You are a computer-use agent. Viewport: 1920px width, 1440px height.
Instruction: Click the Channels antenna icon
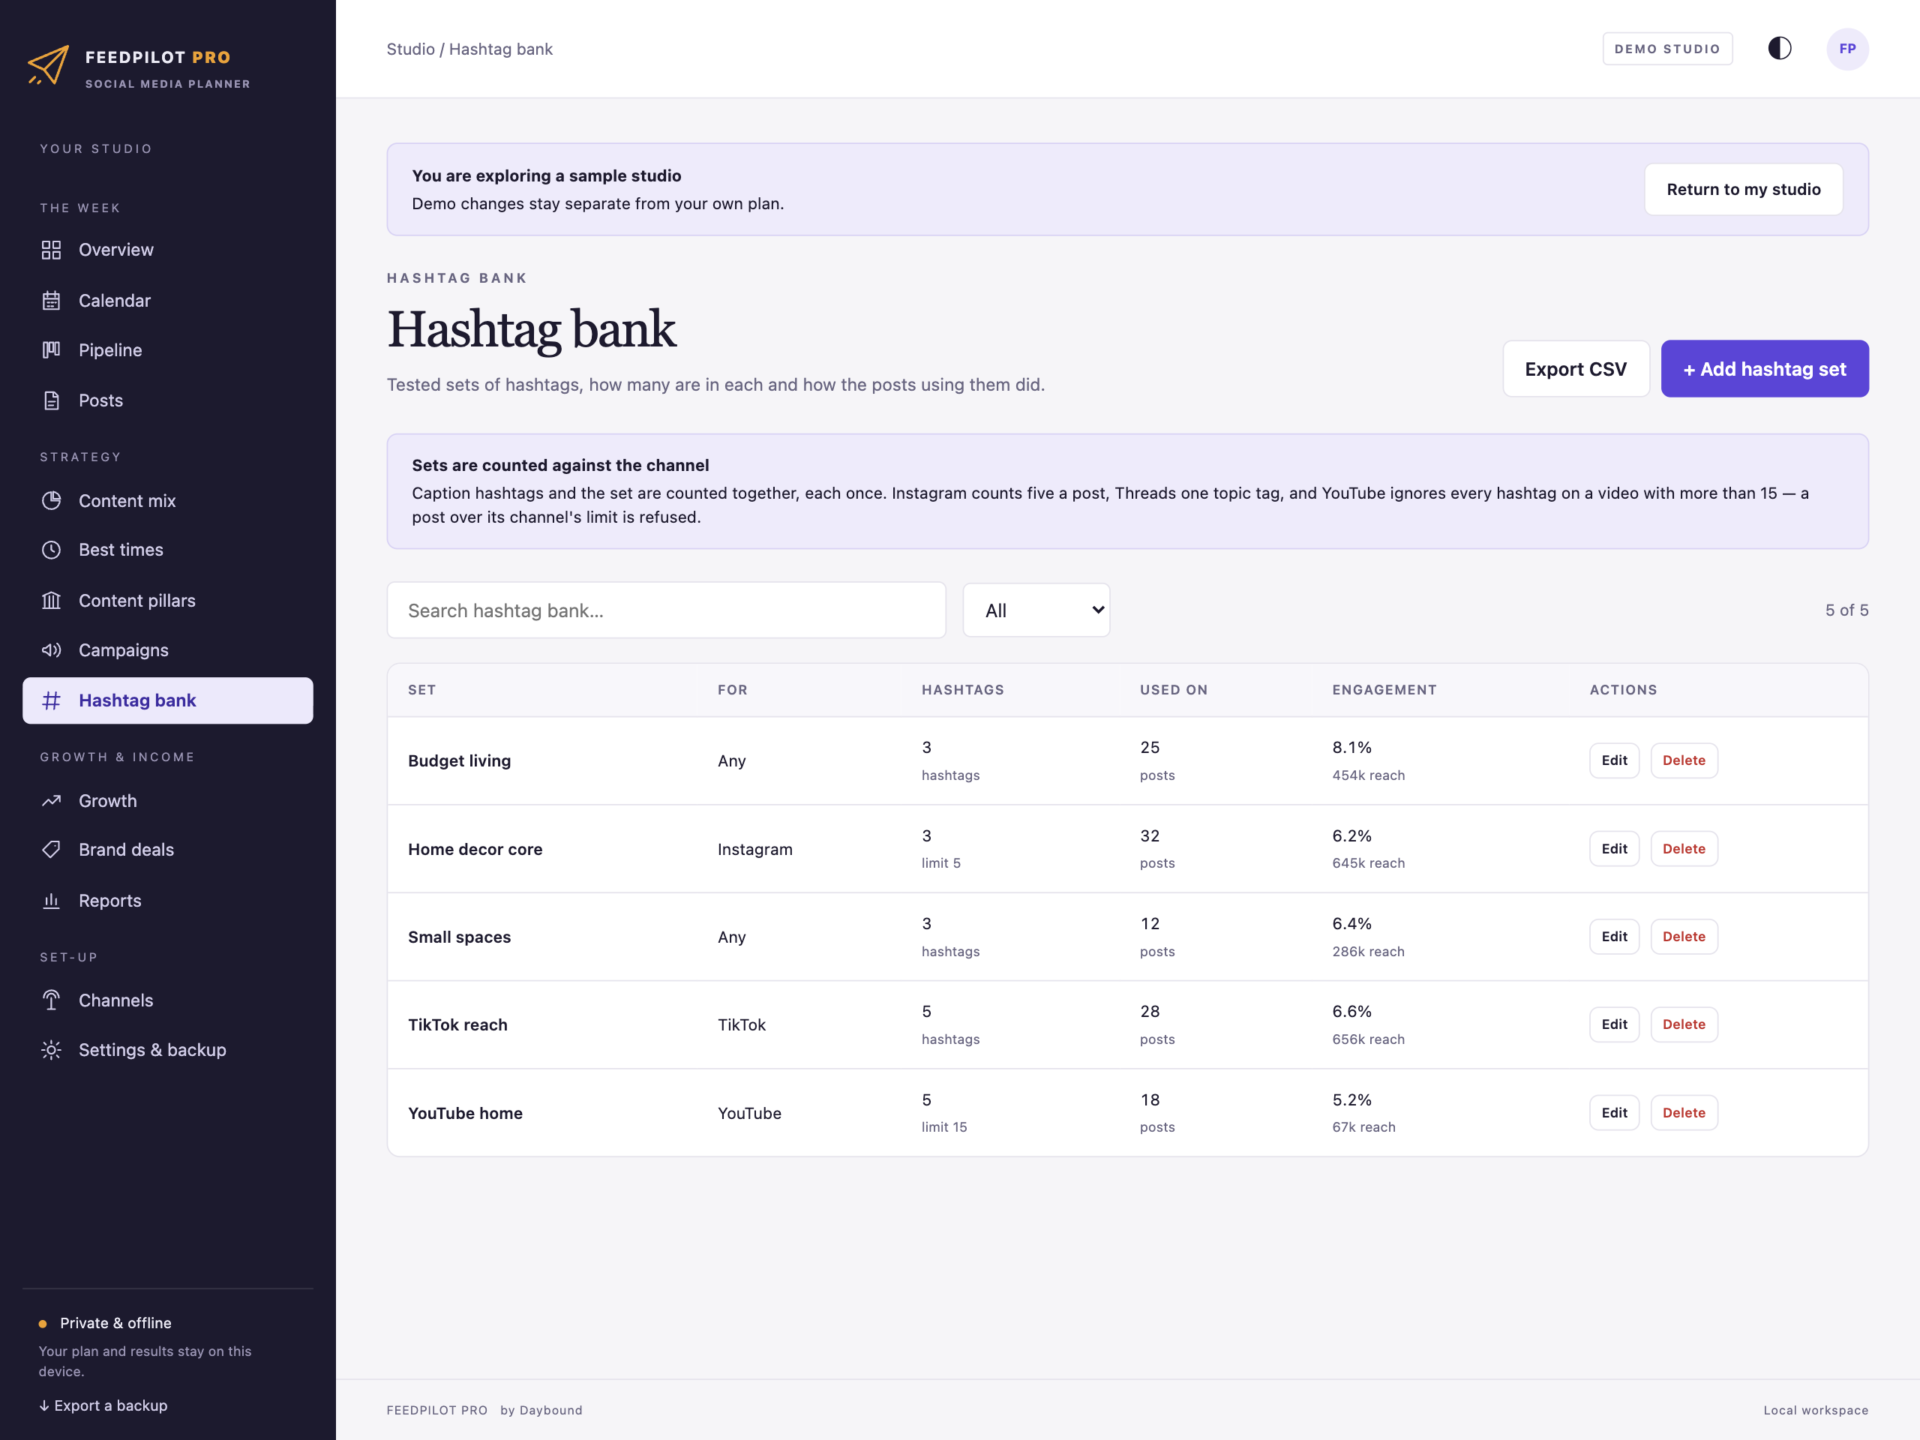(51, 1000)
